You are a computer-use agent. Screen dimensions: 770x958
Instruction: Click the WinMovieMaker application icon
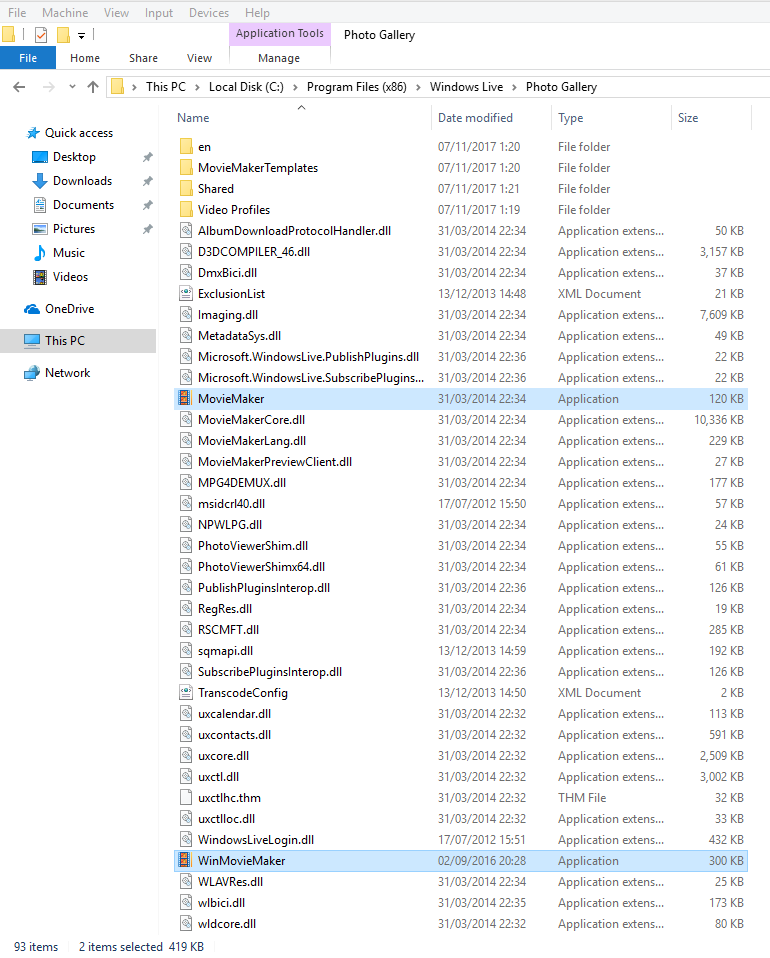185,860
